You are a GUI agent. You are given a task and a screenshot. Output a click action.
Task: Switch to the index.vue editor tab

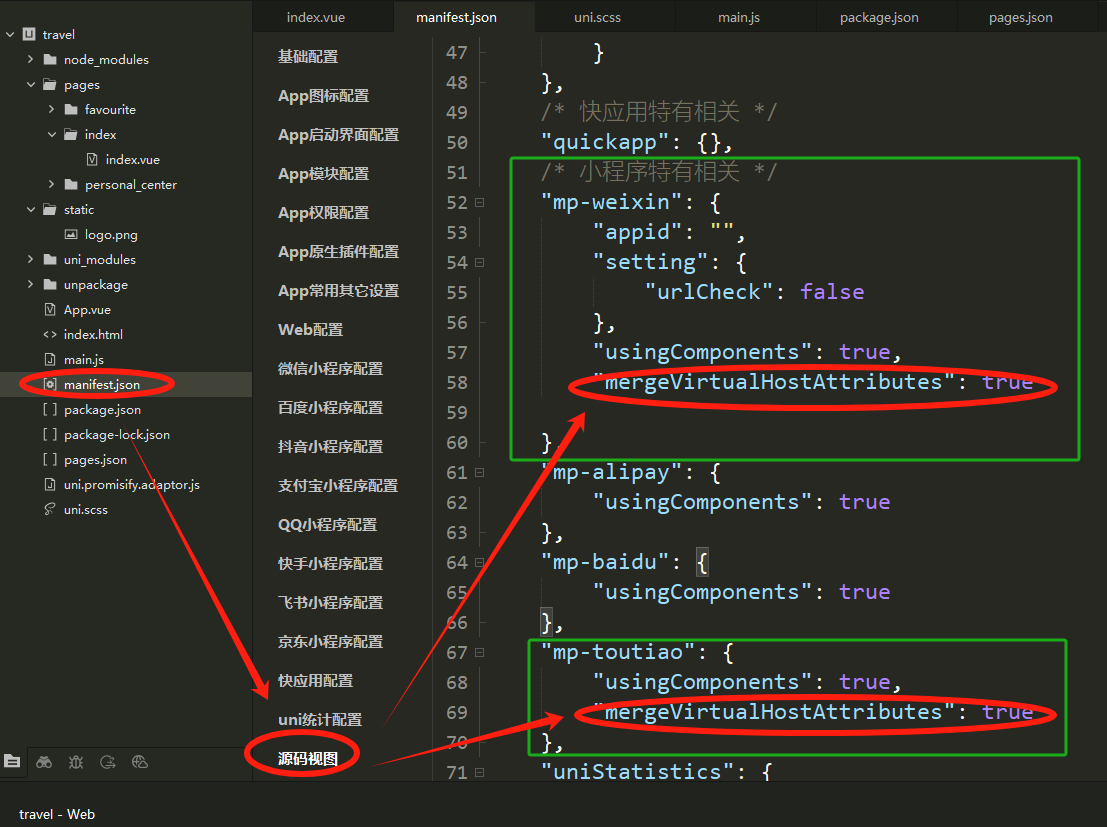tap(316, 17)
